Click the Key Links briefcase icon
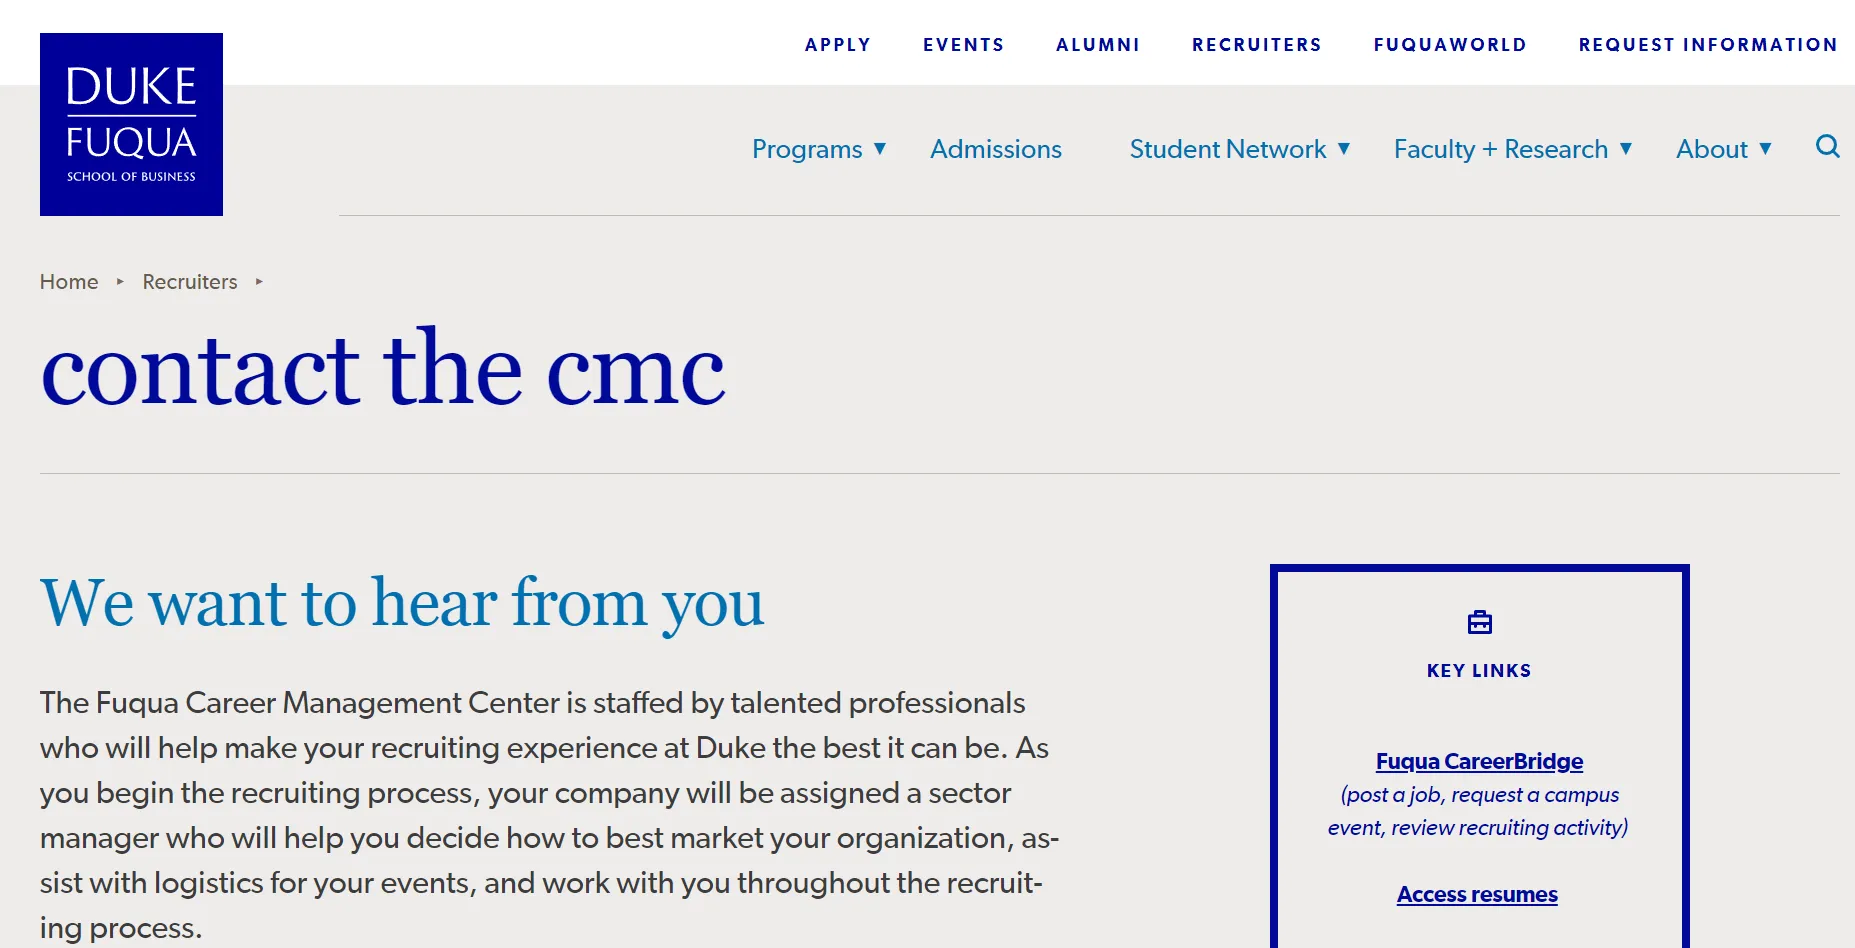Screen dimensions: 1855x948 1479,623
